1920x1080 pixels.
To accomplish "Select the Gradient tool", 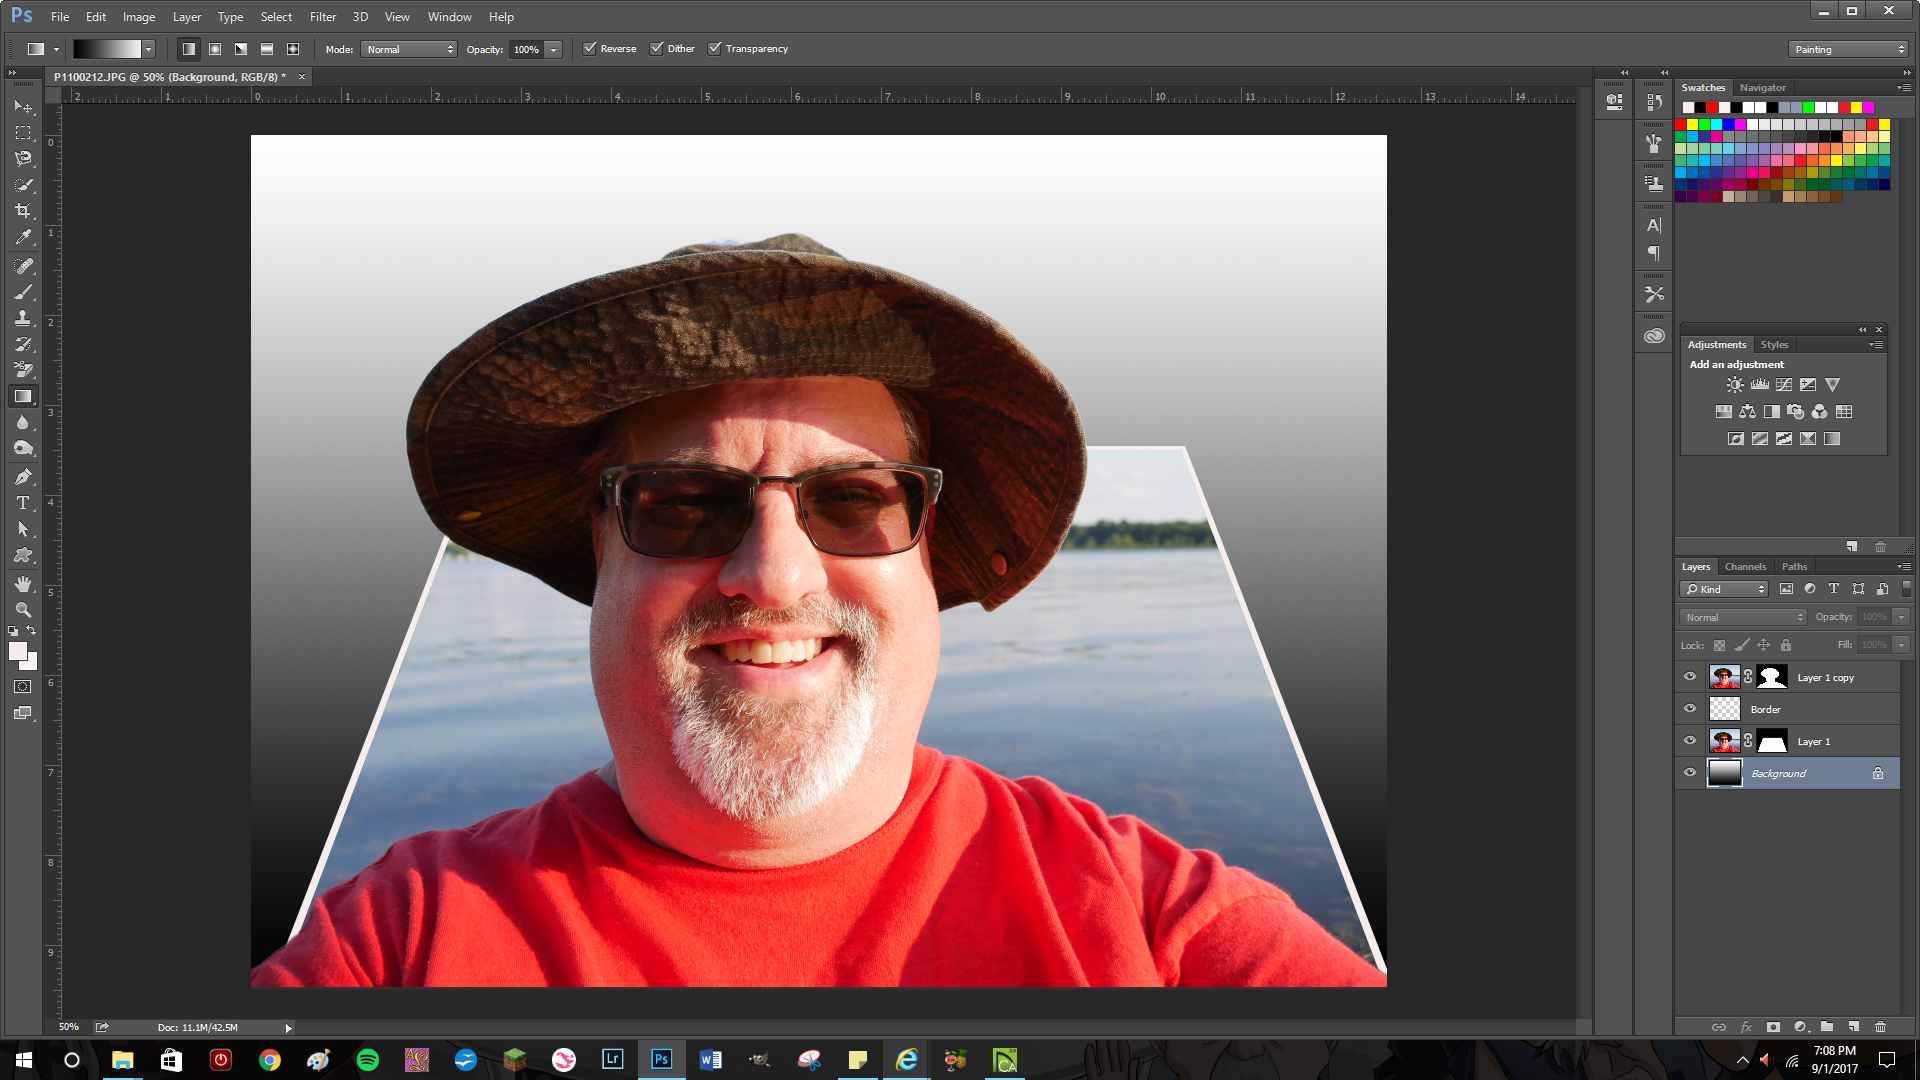I will [22, 396].
